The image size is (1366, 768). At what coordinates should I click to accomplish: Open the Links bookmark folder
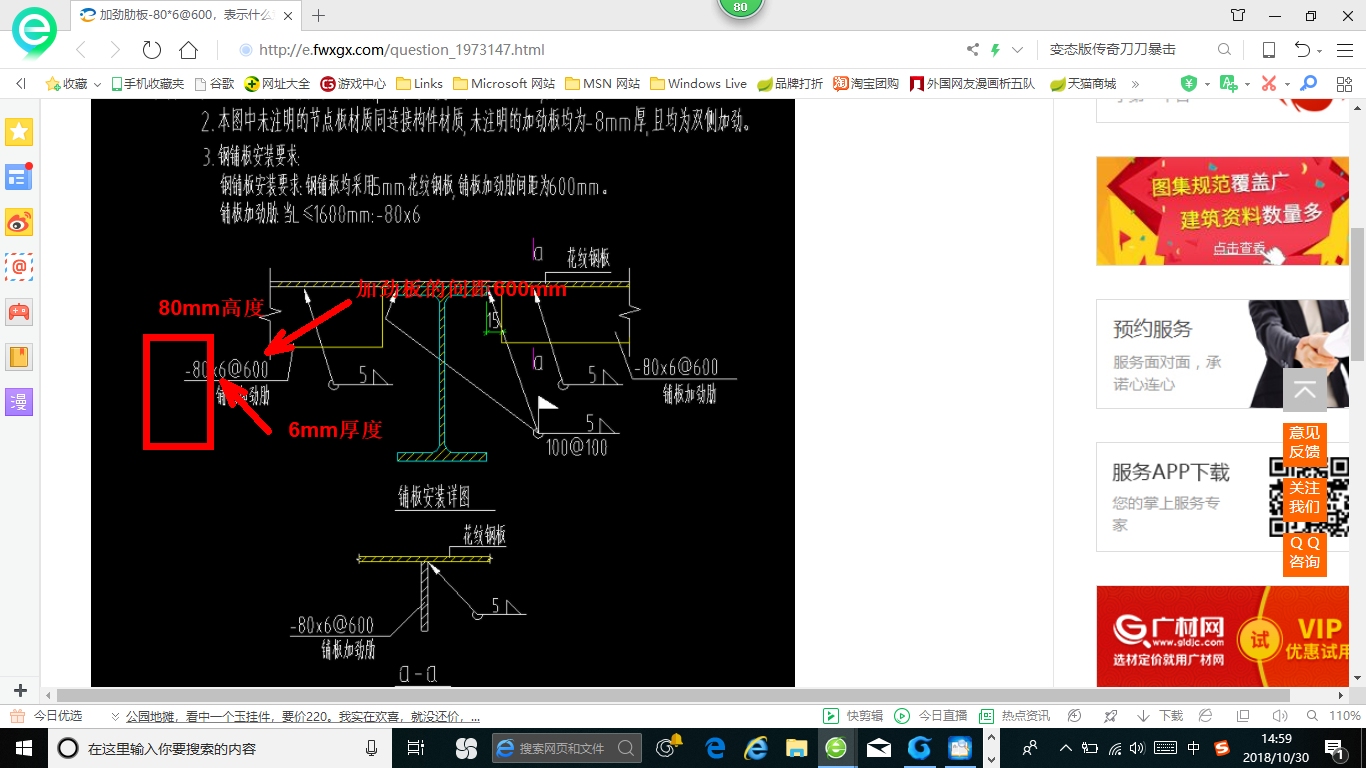(x=420, y=84)
